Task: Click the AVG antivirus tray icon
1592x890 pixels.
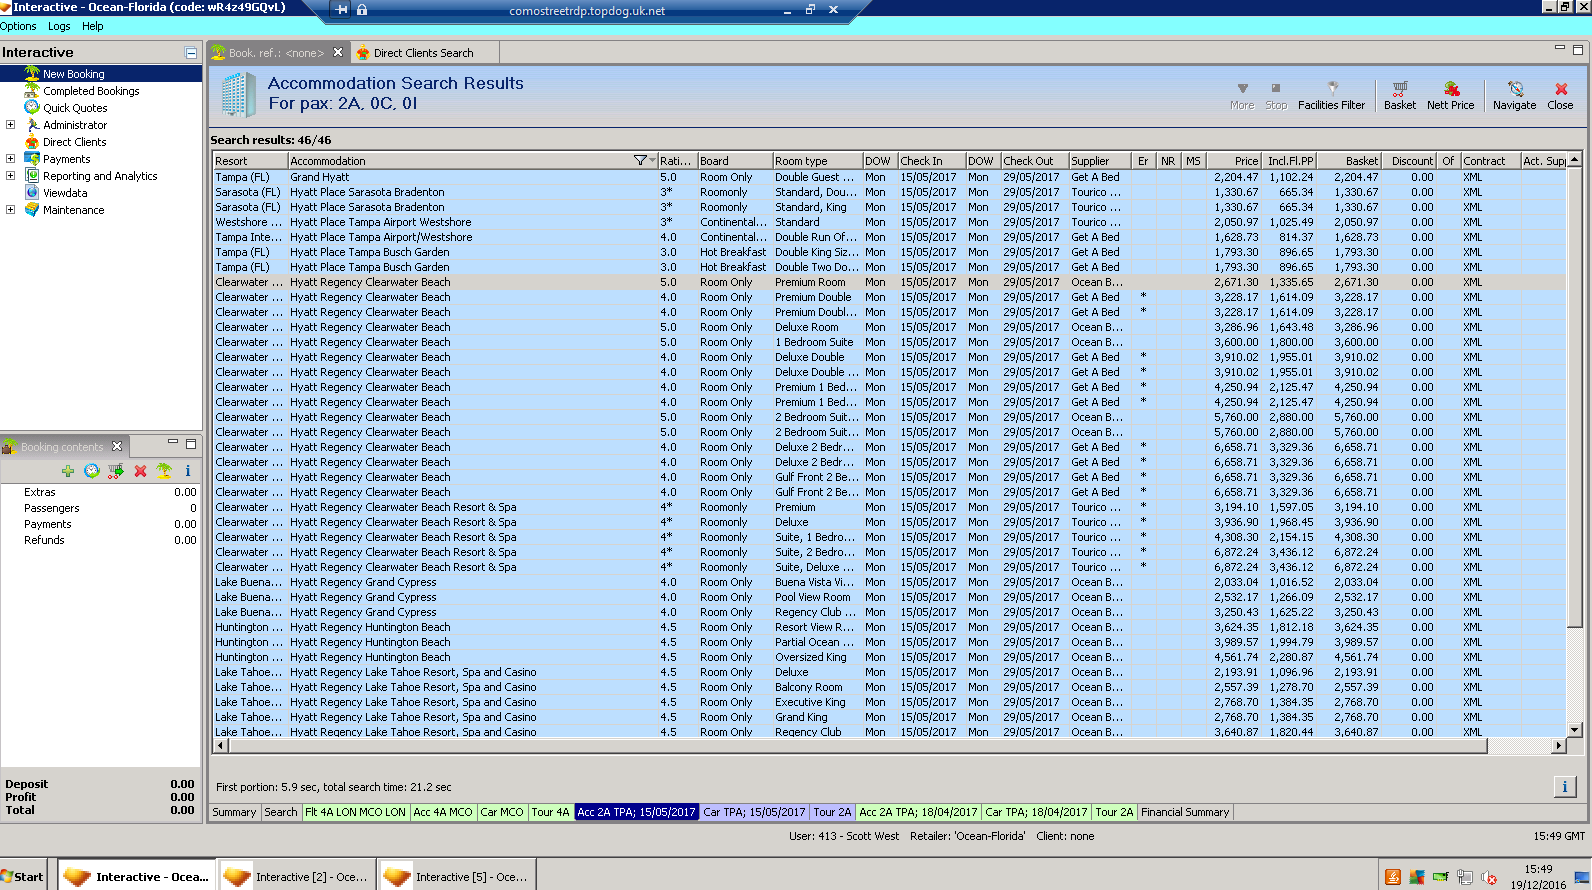Action: pos(1417,877)
